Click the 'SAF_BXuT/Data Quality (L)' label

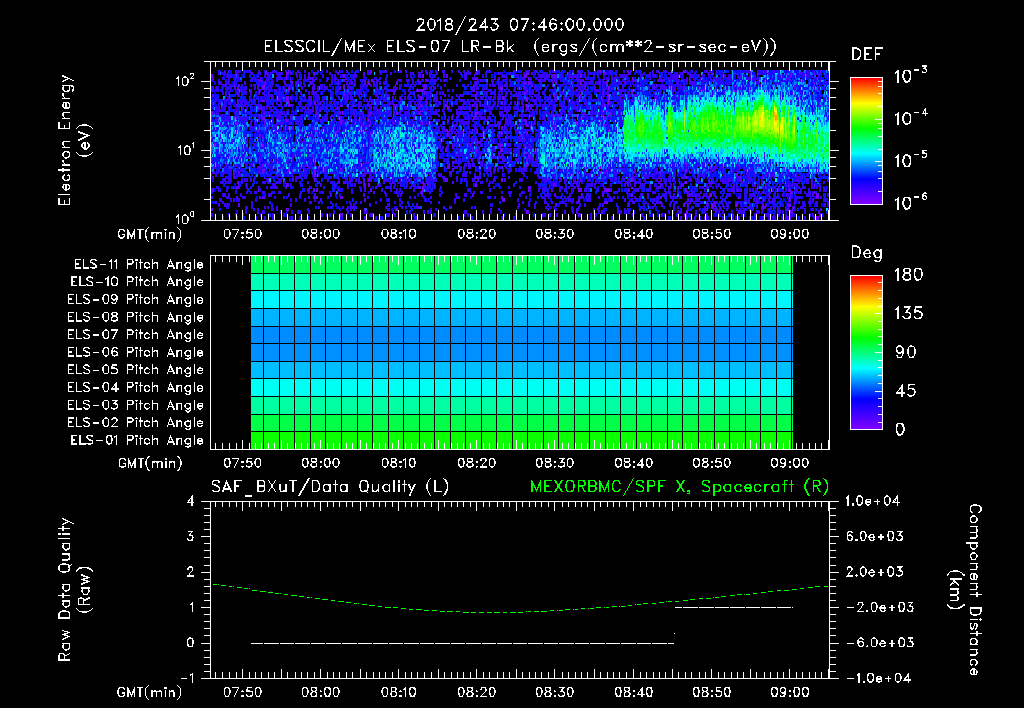point(330,487)
